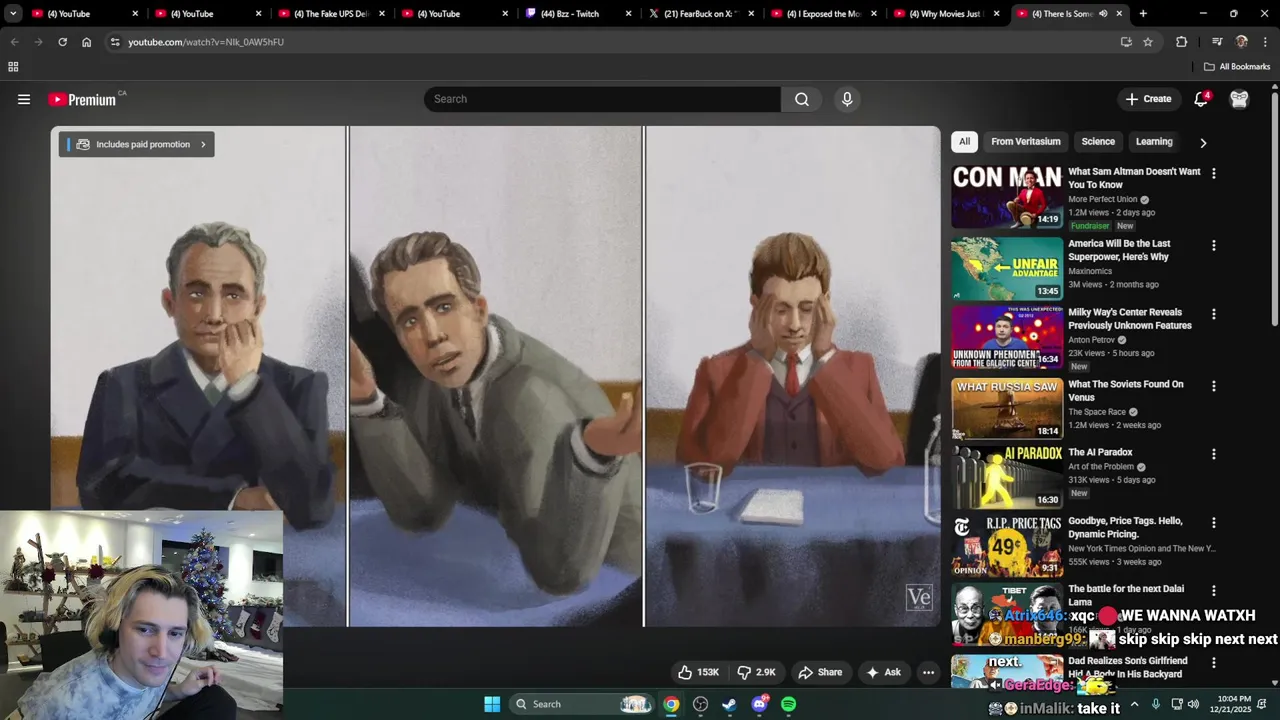Click the page vertical scrollbar
The height and width of the screenshot is (720, 1280).
1275,207
